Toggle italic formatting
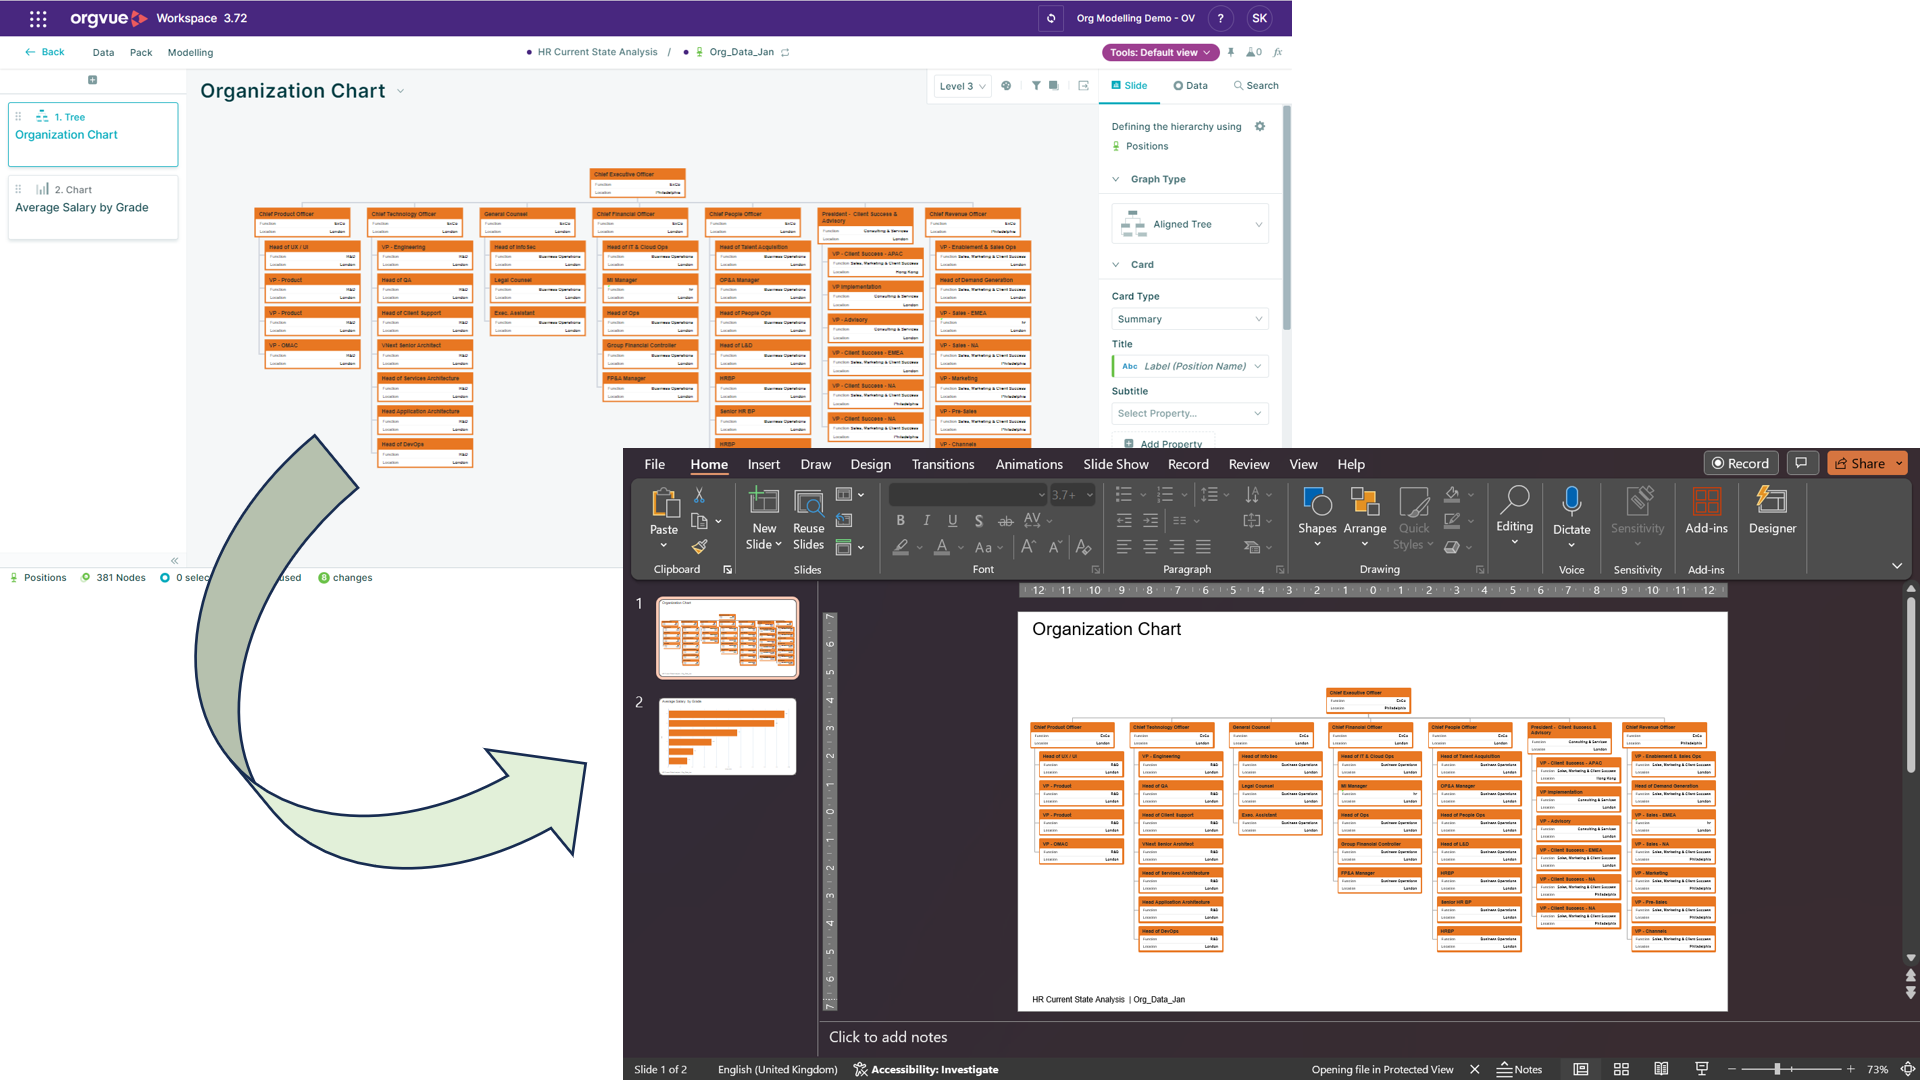The image size is (1920, 1080). pyautogui.click(x=926, y=520)
